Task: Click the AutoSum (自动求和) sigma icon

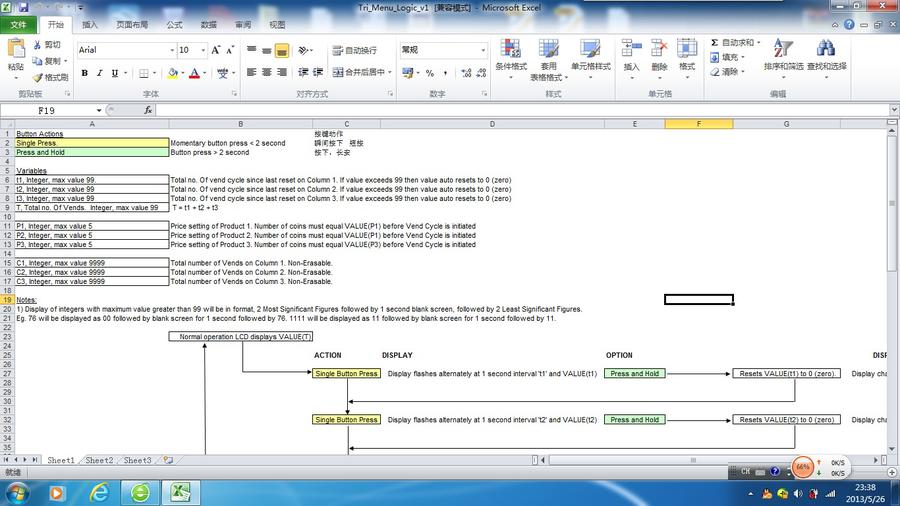Action: (x=714, y=43)
